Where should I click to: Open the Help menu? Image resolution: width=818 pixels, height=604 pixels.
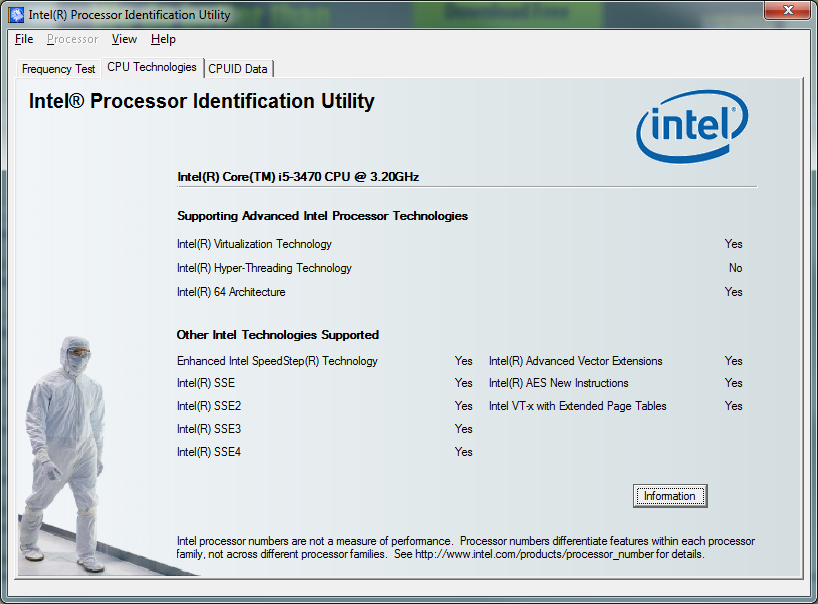click(163, 39)
